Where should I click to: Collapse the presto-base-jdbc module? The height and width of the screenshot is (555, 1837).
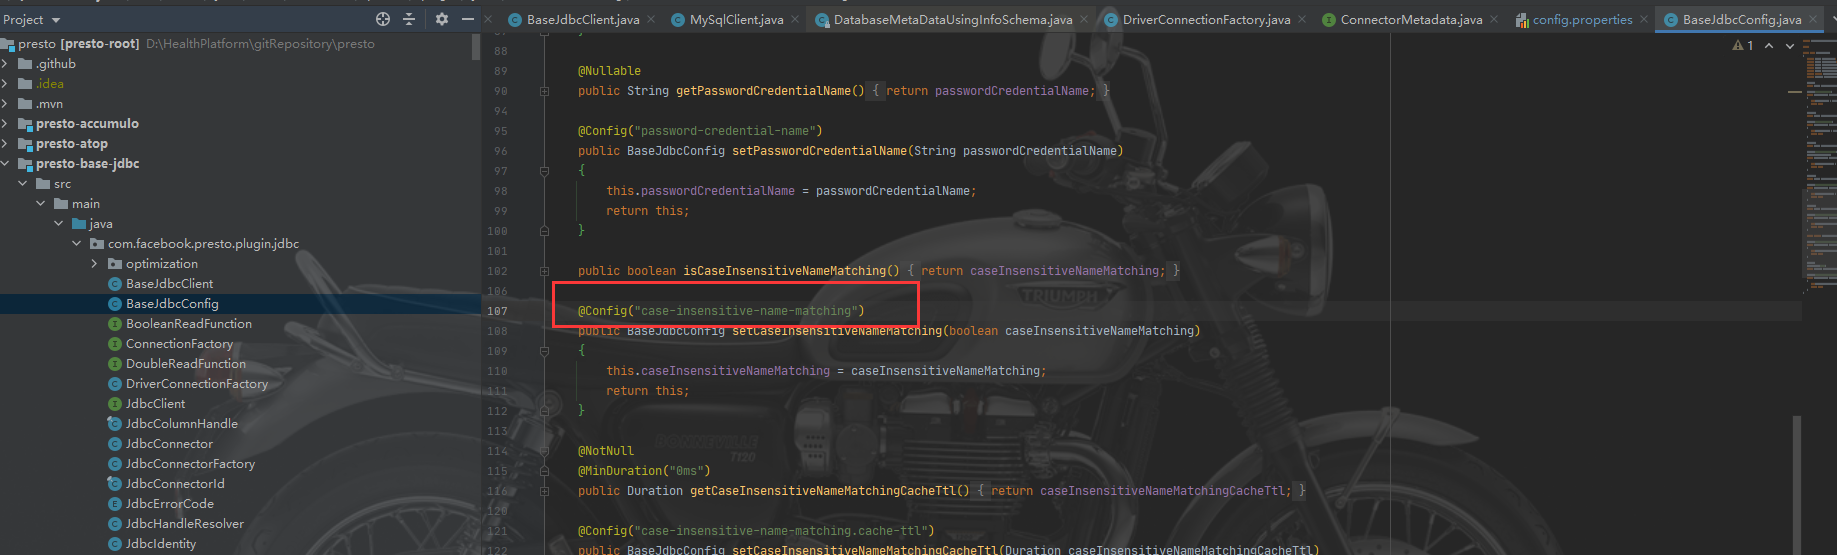pos(6,164)
